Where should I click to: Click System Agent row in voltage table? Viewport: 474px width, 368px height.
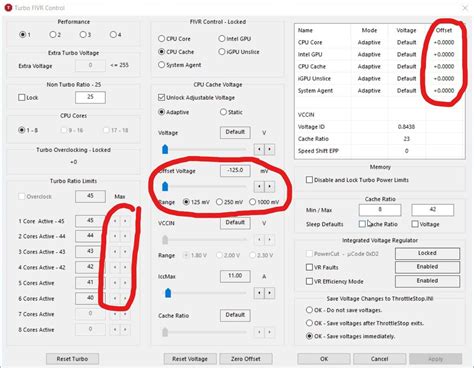(x=380, y=90)
